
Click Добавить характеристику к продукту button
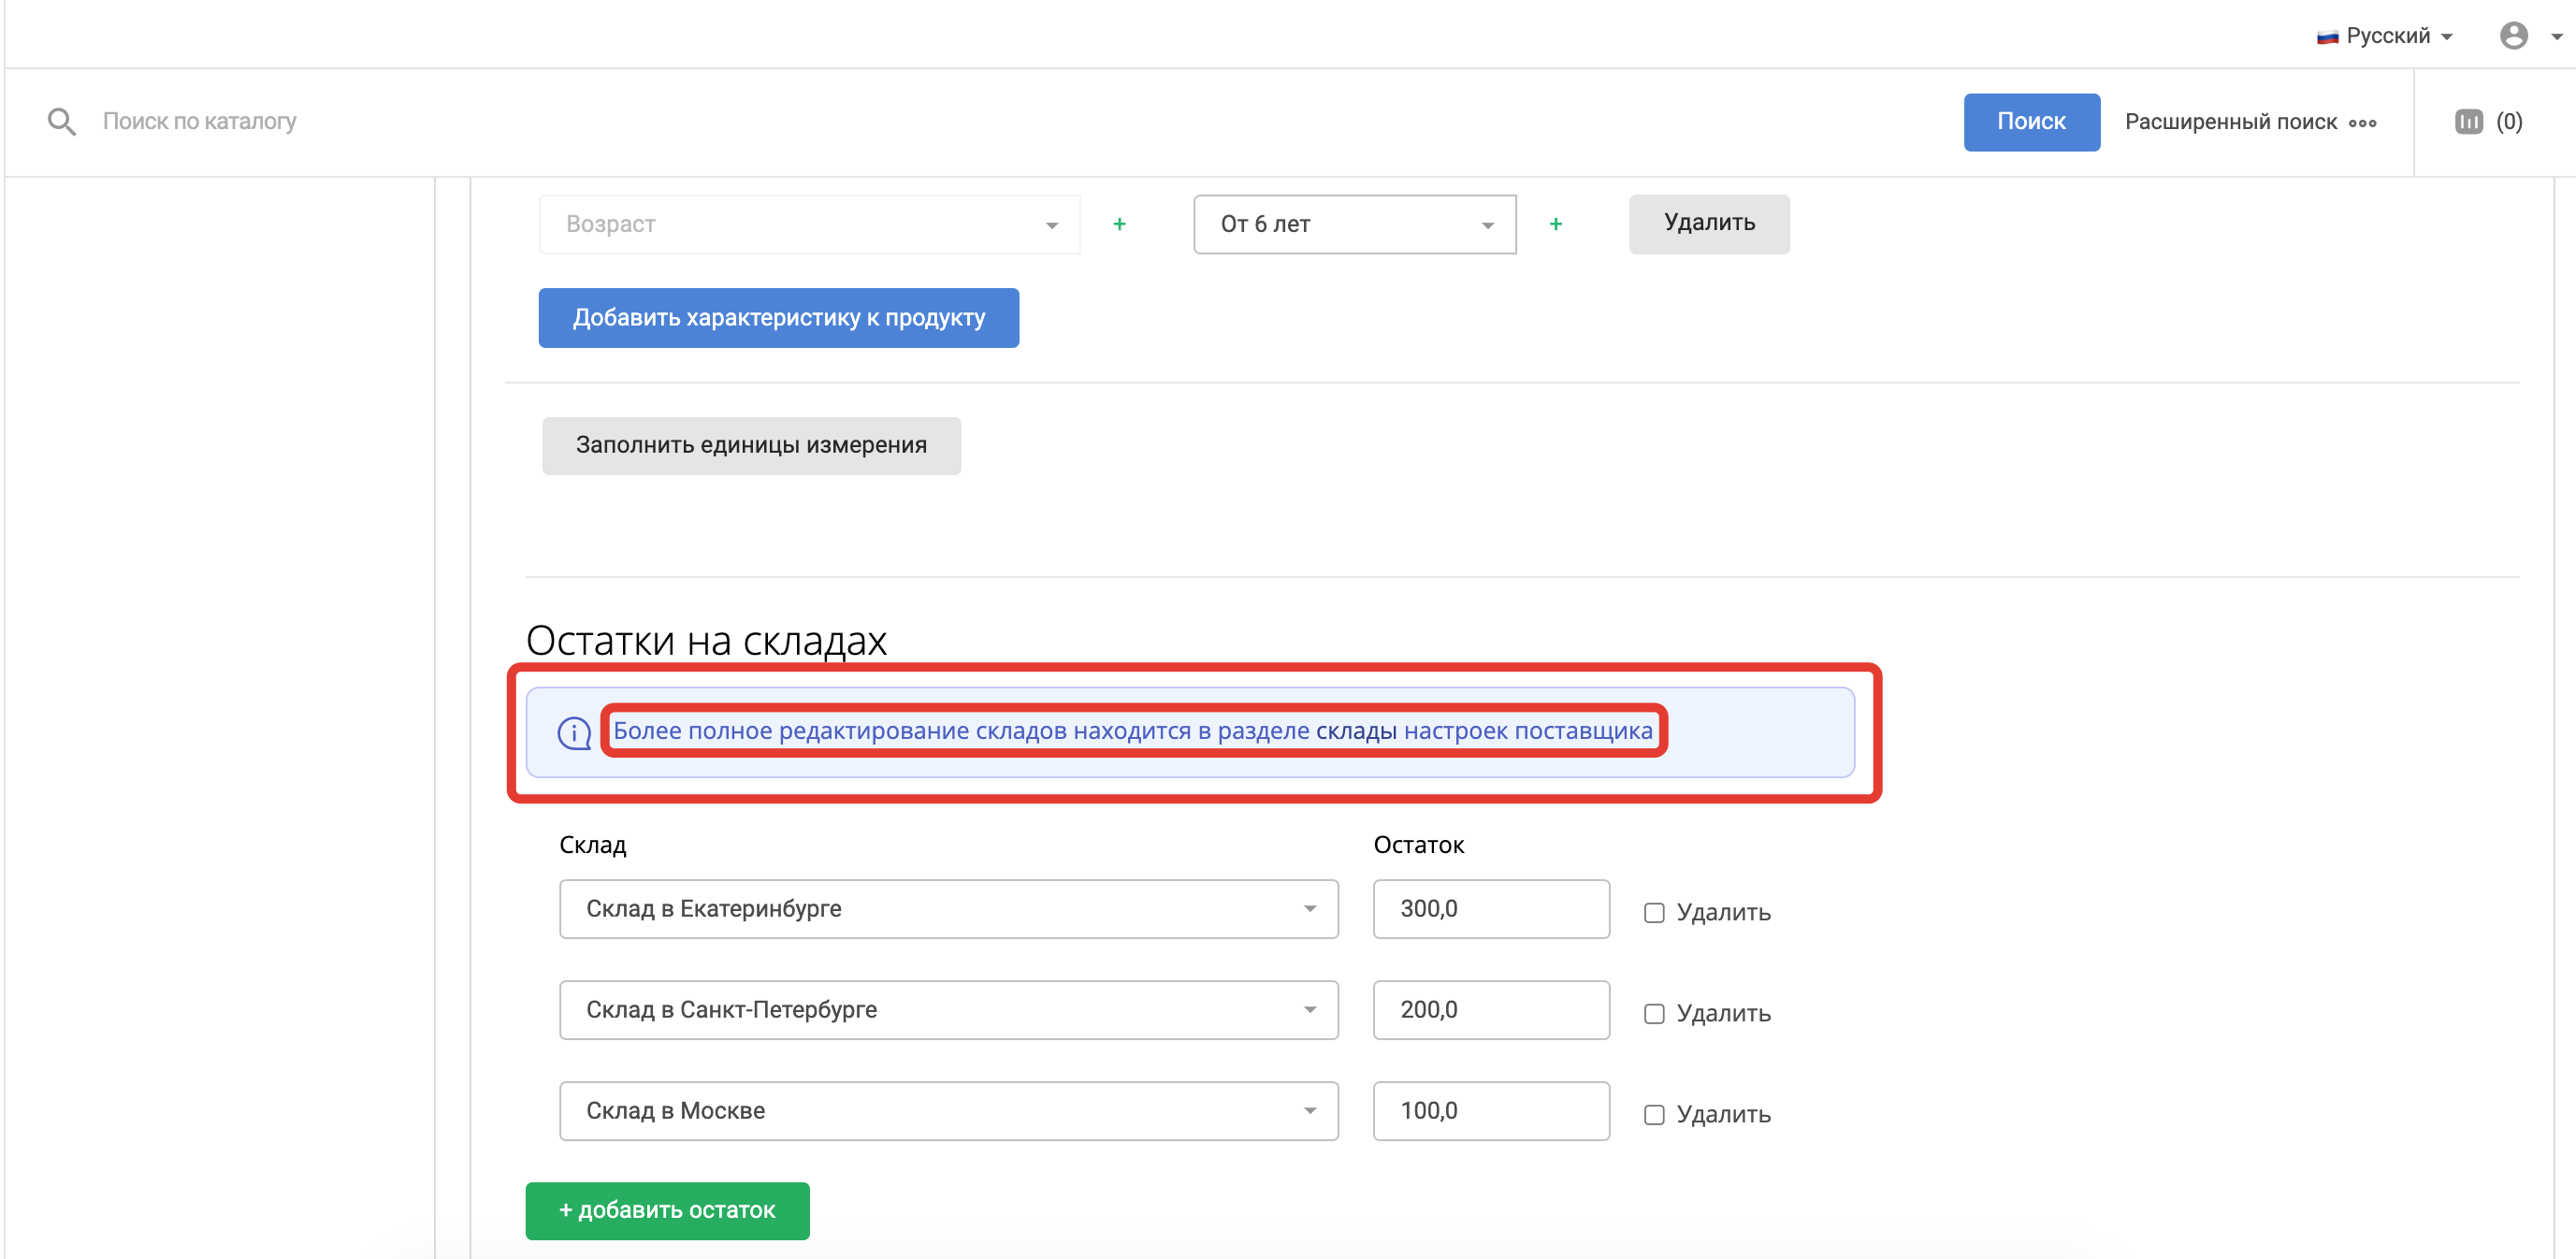click(778, 318)
